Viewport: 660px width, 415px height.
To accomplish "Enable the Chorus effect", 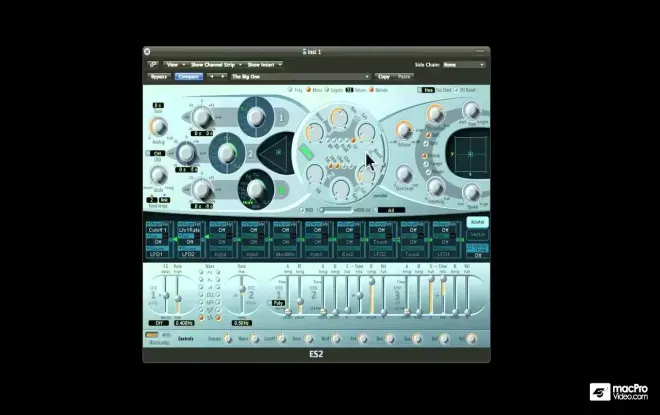I will click(x=425, y=156).
